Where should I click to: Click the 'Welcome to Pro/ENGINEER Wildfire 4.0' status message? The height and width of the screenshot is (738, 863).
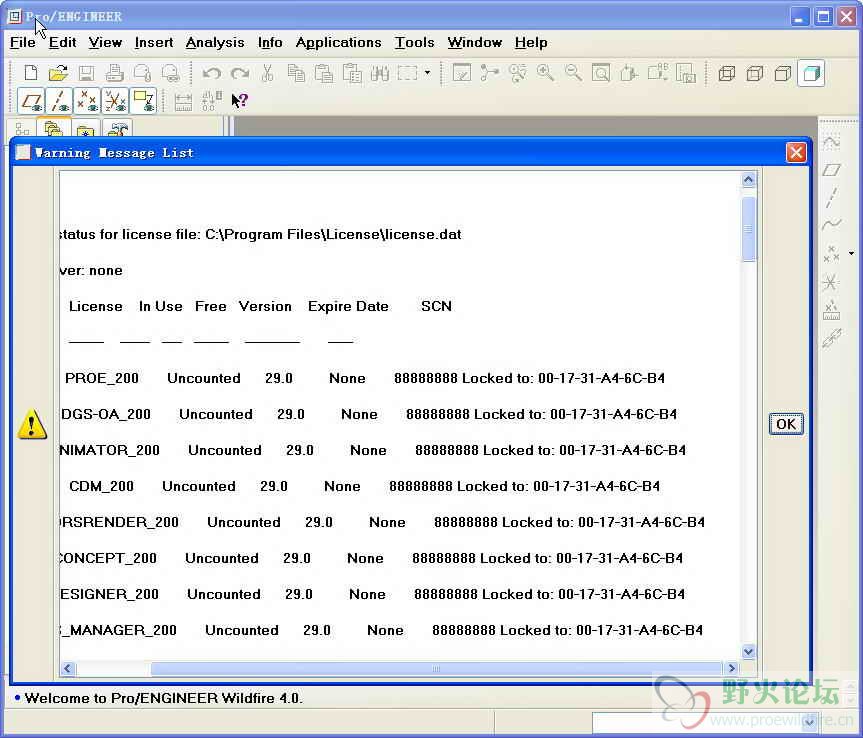(x=163, y=698)
